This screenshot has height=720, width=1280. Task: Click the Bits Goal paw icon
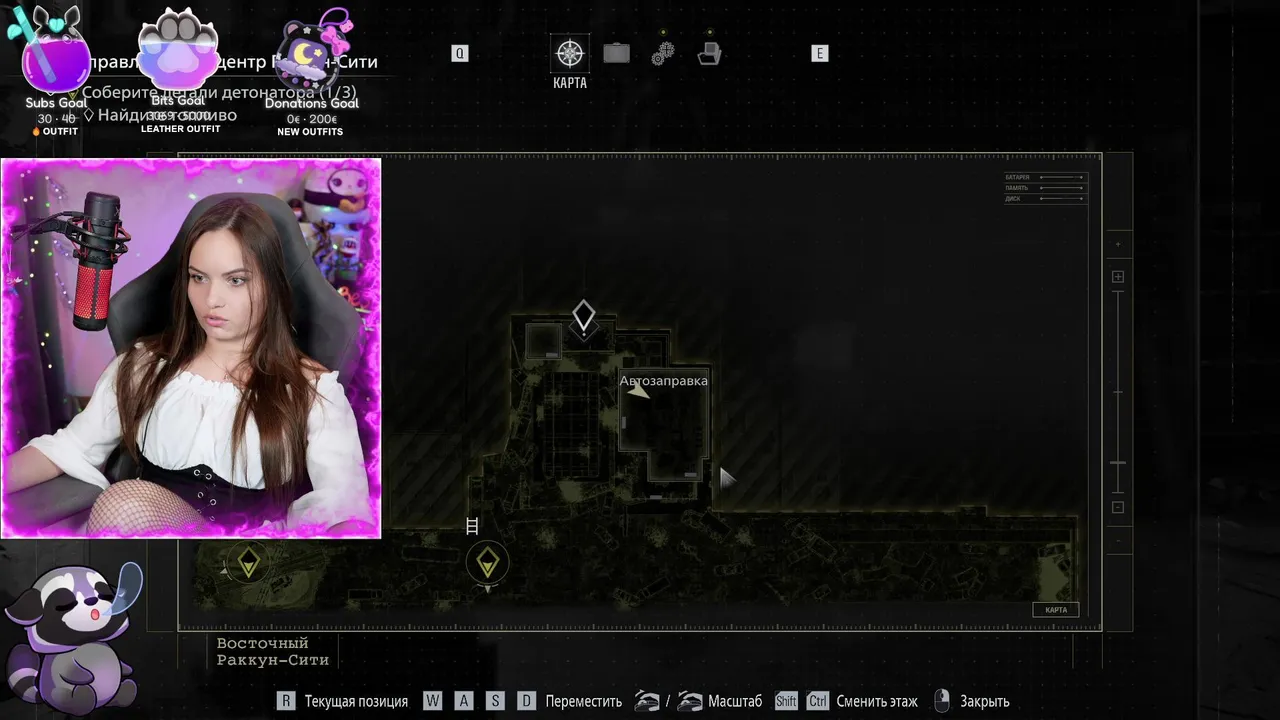(x=178, y=50)
